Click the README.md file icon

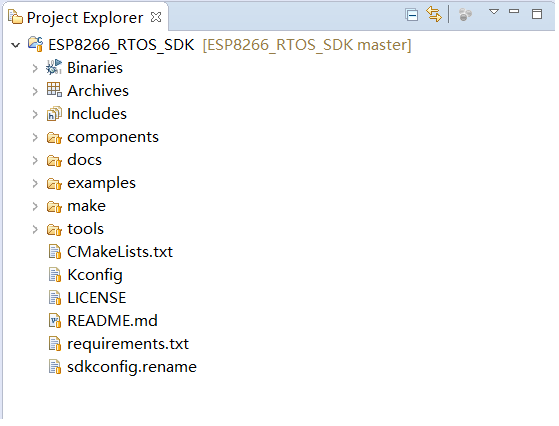(55, 320)
